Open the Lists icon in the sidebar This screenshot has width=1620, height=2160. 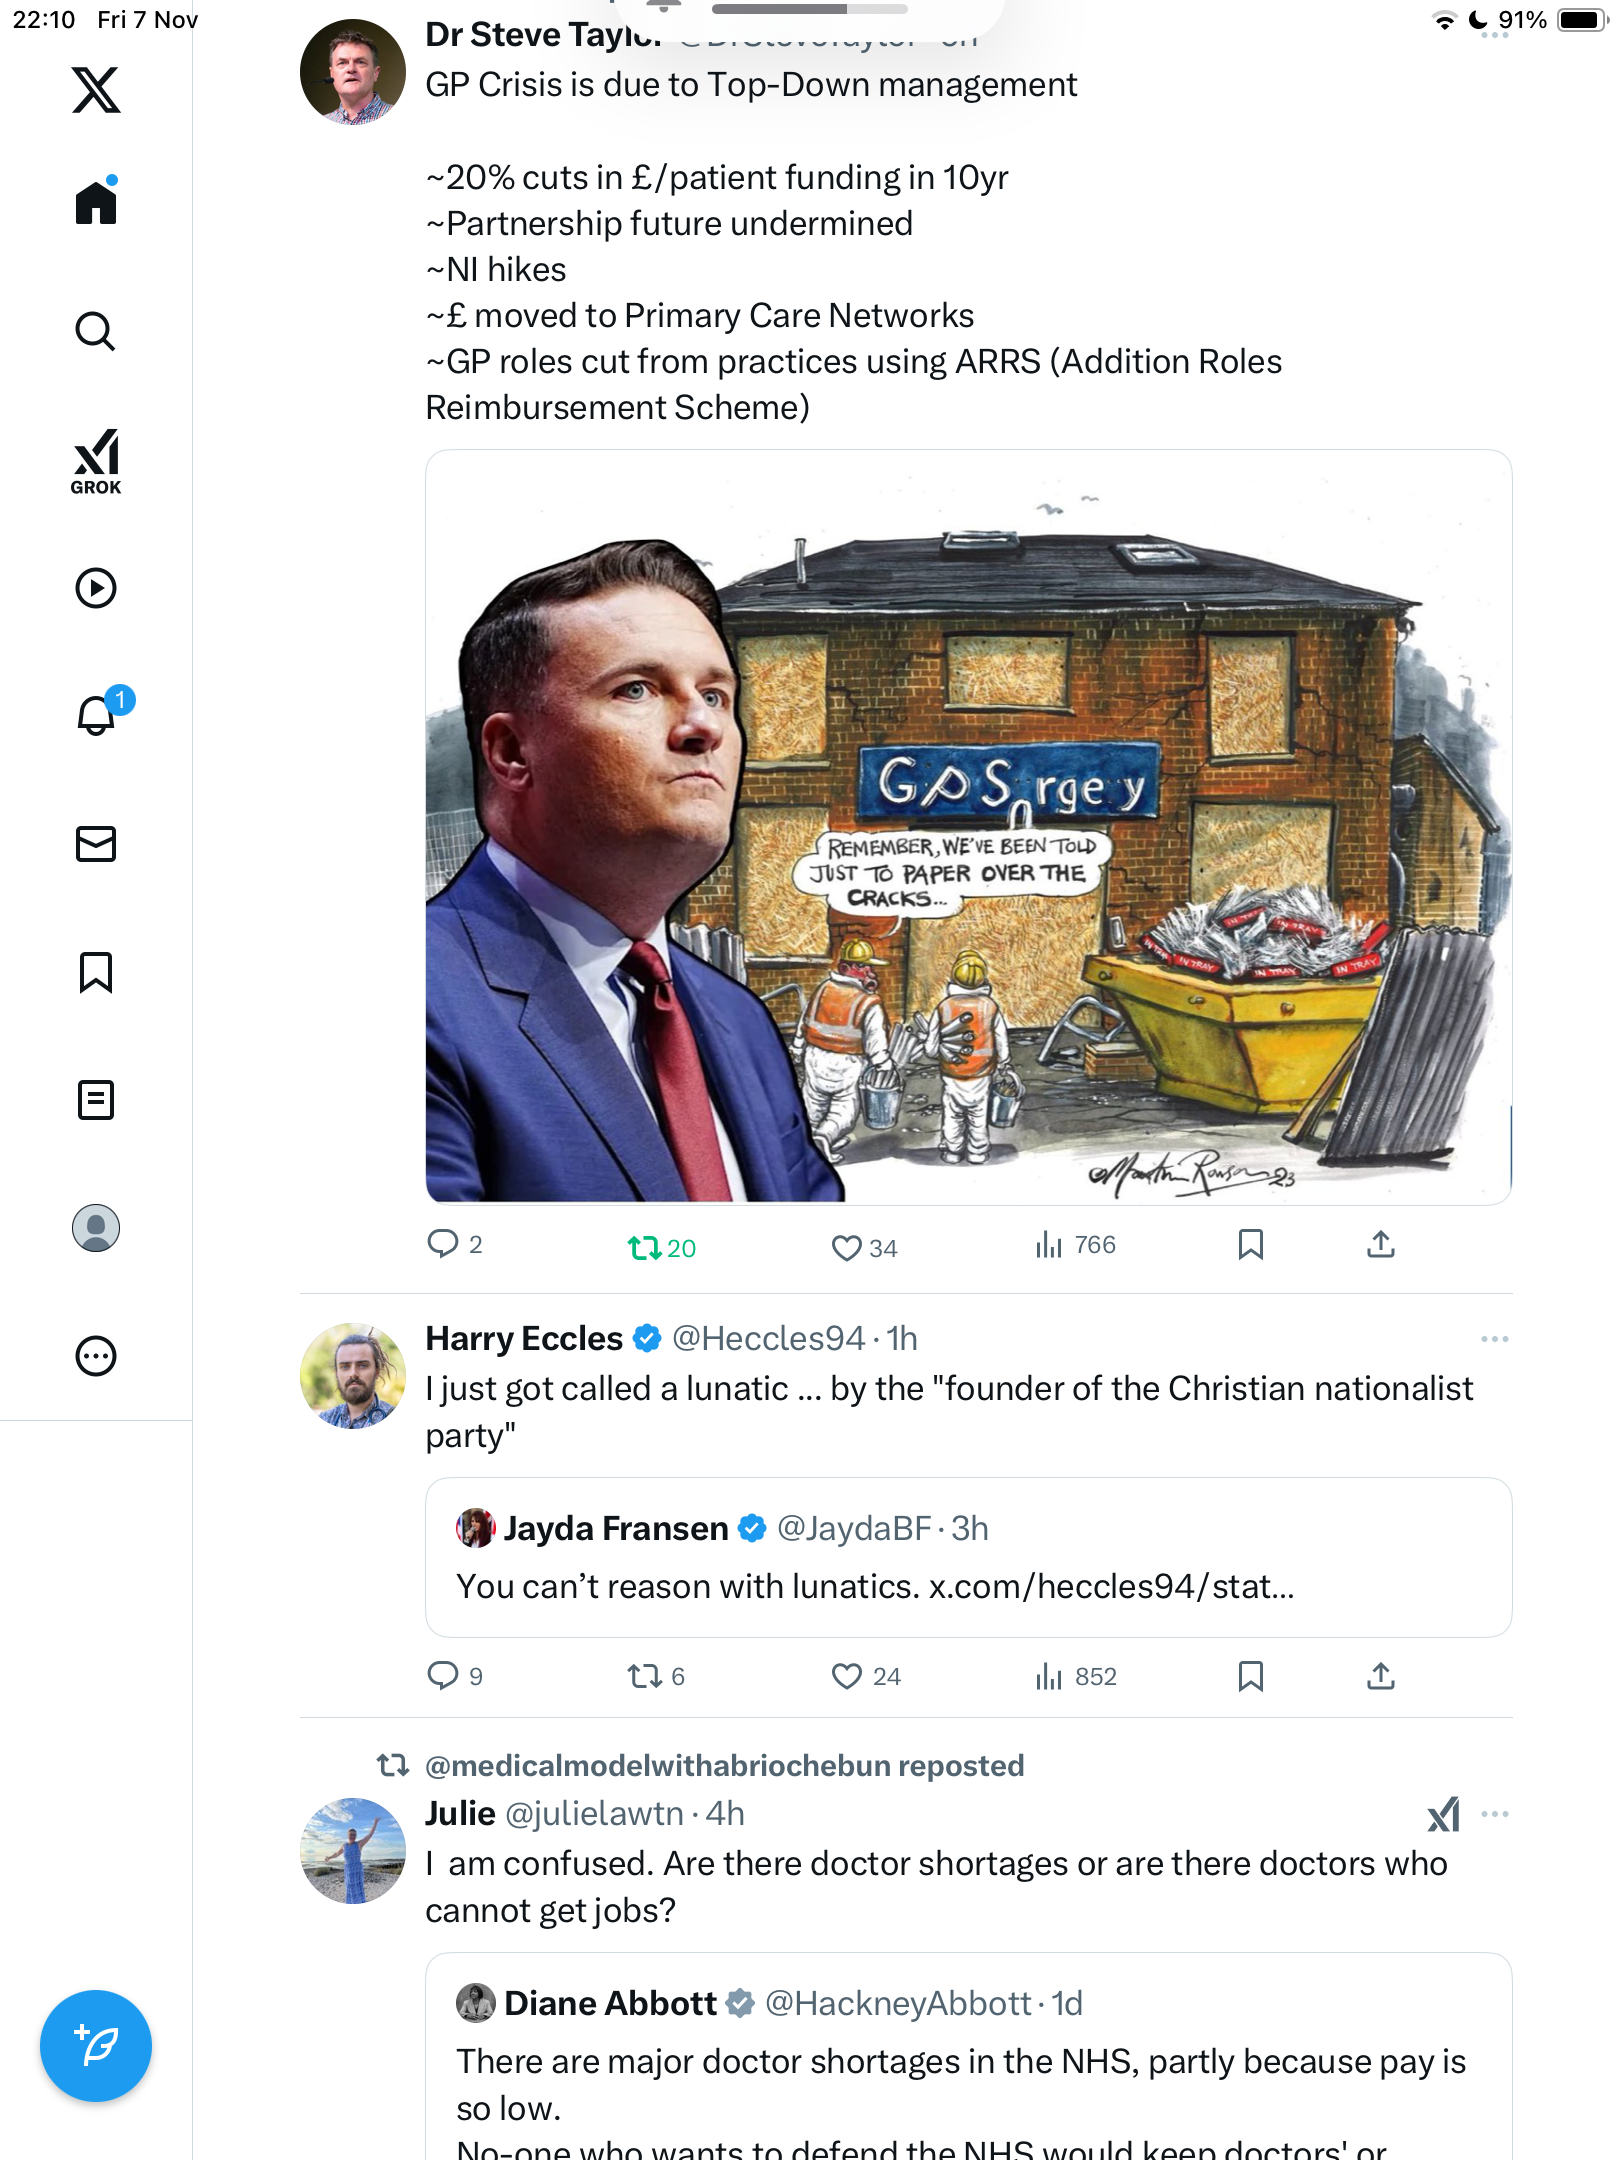96,1100
